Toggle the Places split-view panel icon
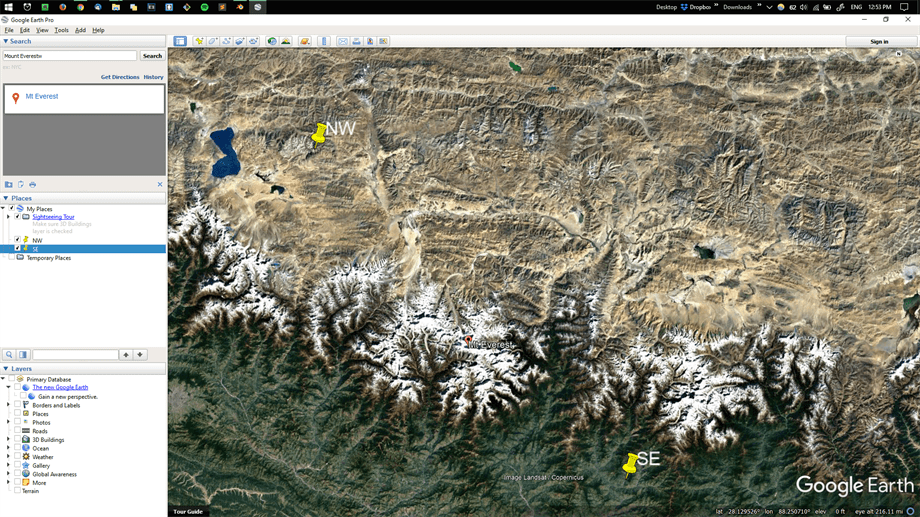Image resolution: width=920 pixels, height=517 pixels. (x=23, y=354)
